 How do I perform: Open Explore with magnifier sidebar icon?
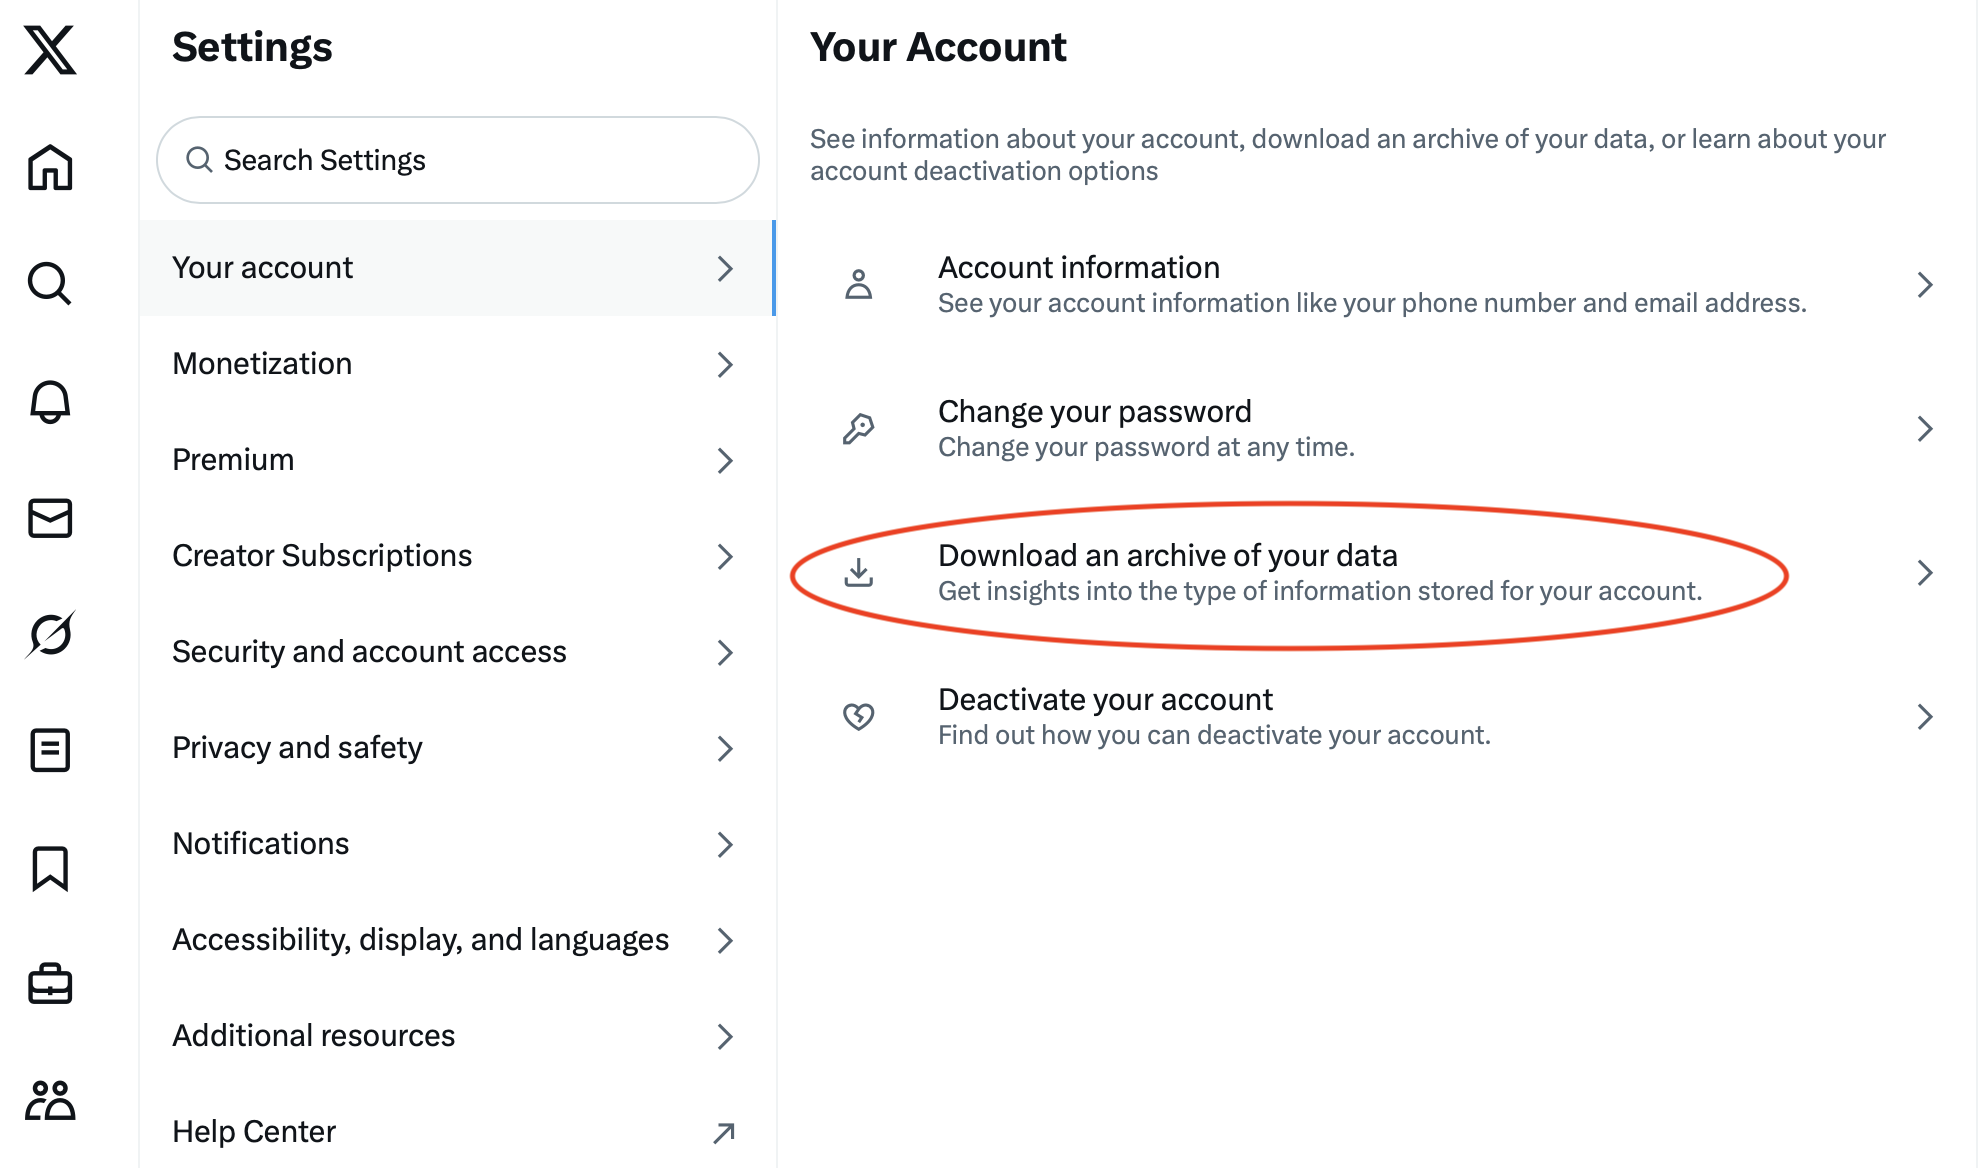point(50,284)
